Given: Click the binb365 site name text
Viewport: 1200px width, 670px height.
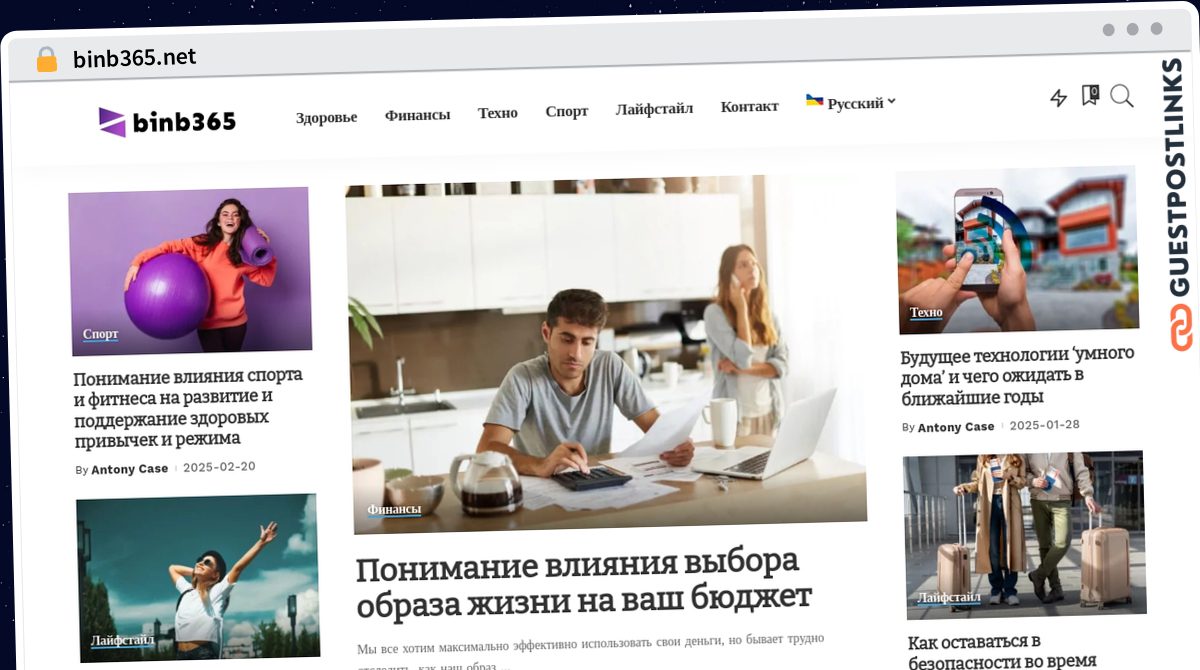Looking at the screenshot, I should (x=184, y=122).
